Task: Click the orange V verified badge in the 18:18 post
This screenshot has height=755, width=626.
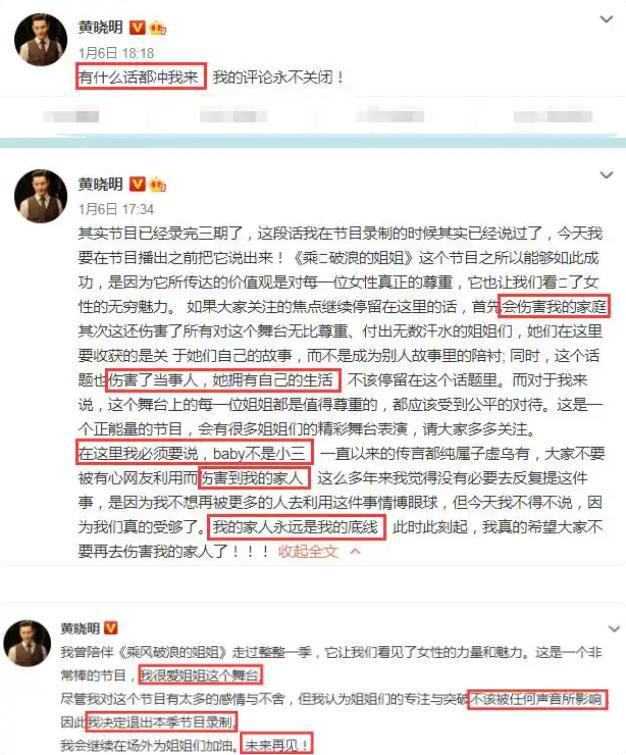Action: 138,27
